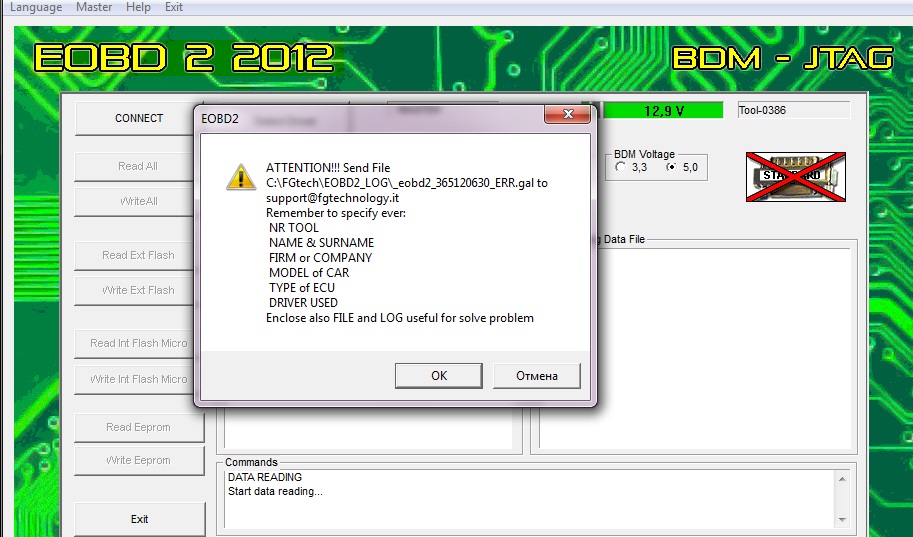
Task: Click the WriteAll button
Action: [x=139, y=202]
